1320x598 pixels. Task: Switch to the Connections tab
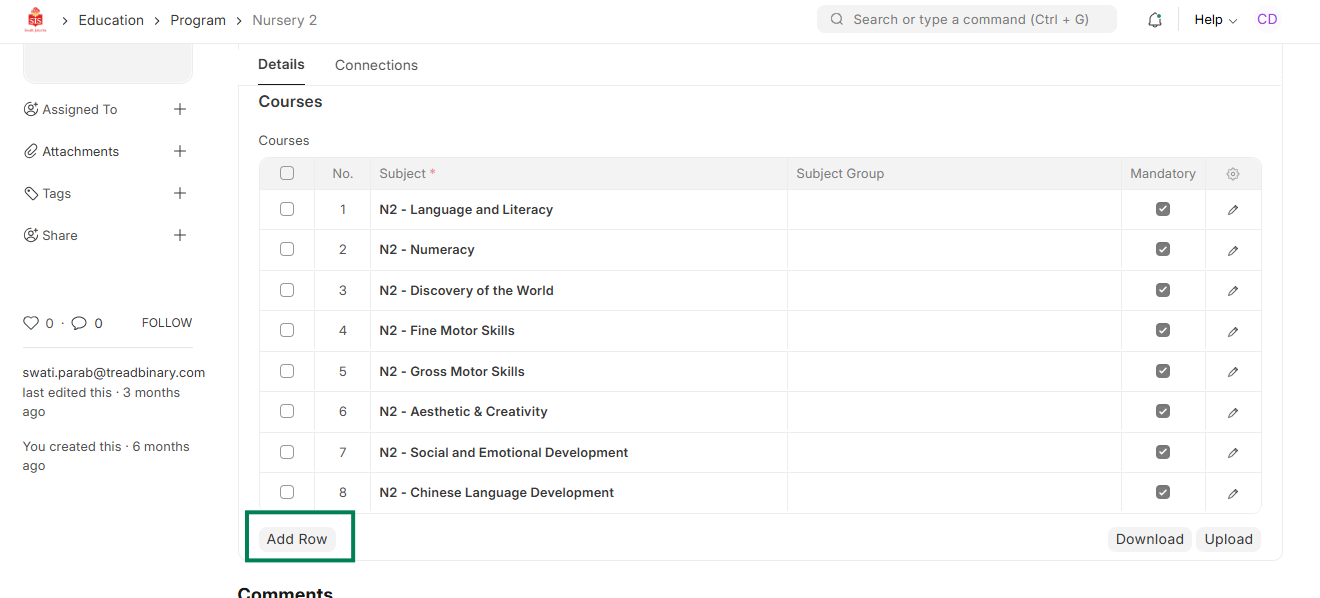(x=376, y=65)
